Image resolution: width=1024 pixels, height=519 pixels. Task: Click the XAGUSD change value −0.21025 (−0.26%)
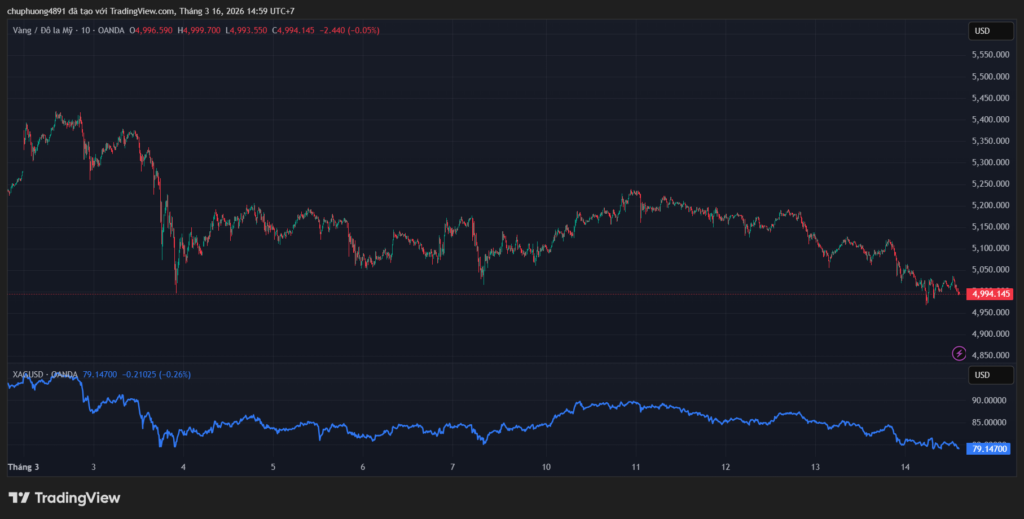[156, 374]
